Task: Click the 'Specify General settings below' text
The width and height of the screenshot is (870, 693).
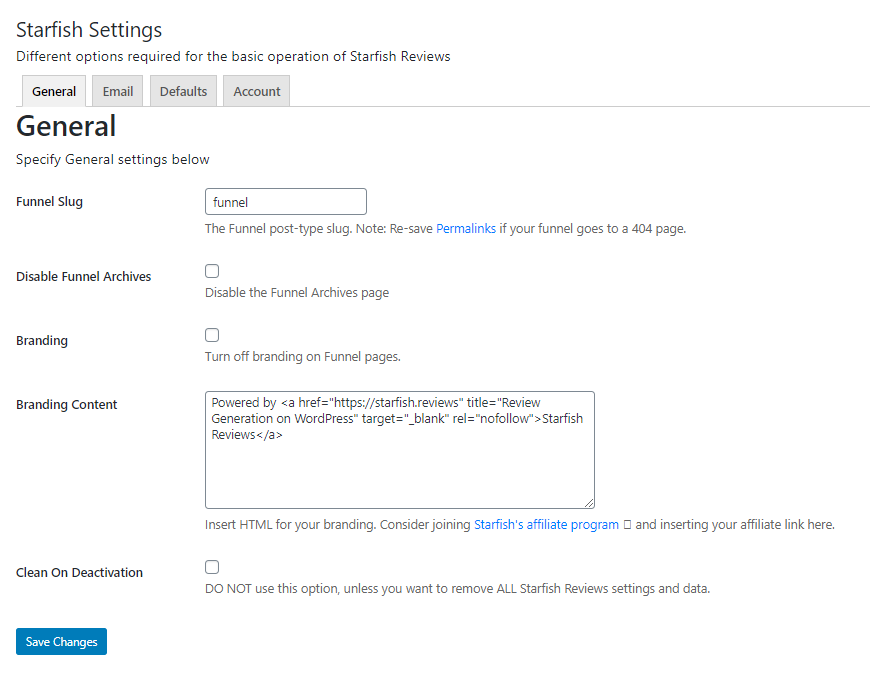Action: tap(113, 159)
